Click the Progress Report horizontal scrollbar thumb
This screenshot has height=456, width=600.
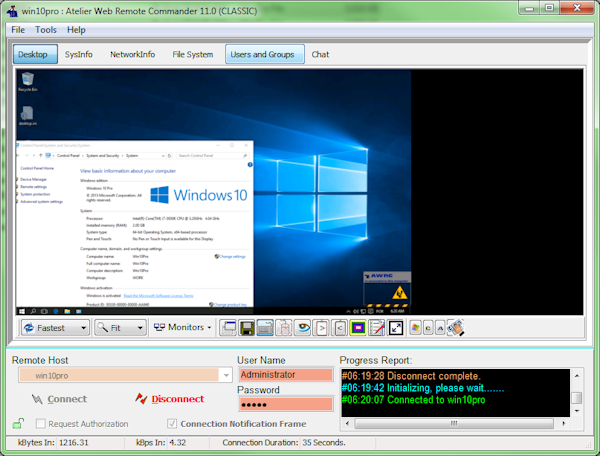(x=454, y=423)
